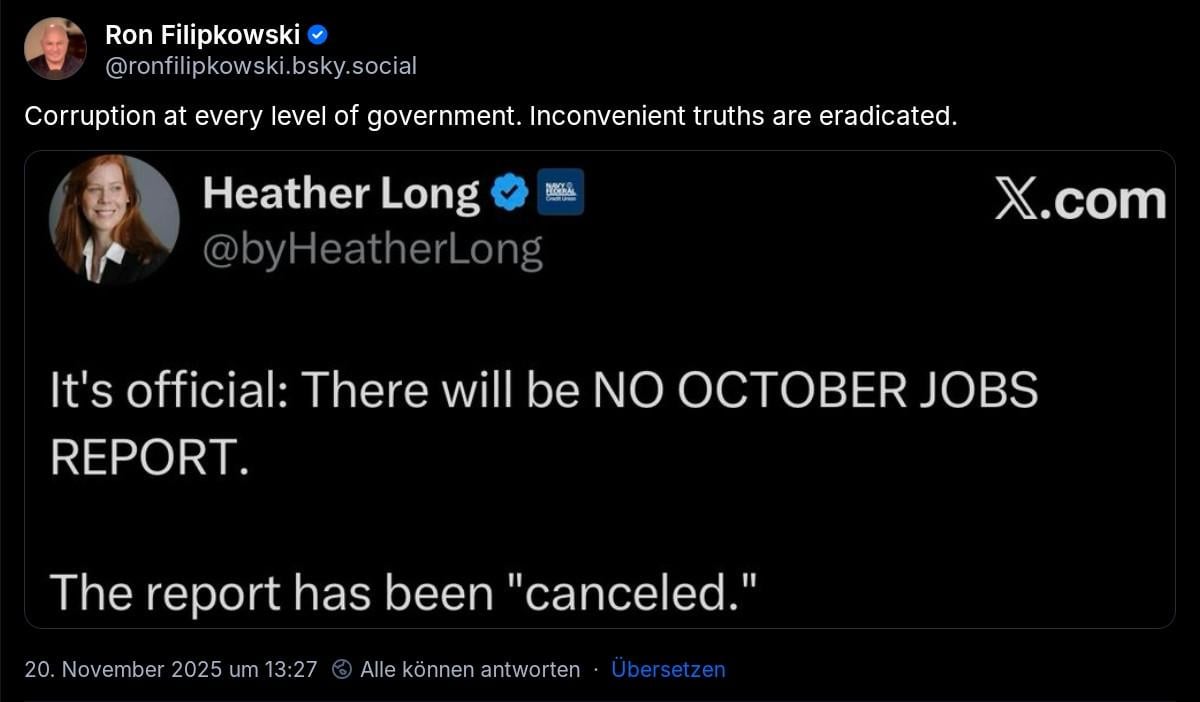This screenshot has height=702, width=1200.
Task: Click the Heather Long name in the tweet
Action: click(340, 193)
